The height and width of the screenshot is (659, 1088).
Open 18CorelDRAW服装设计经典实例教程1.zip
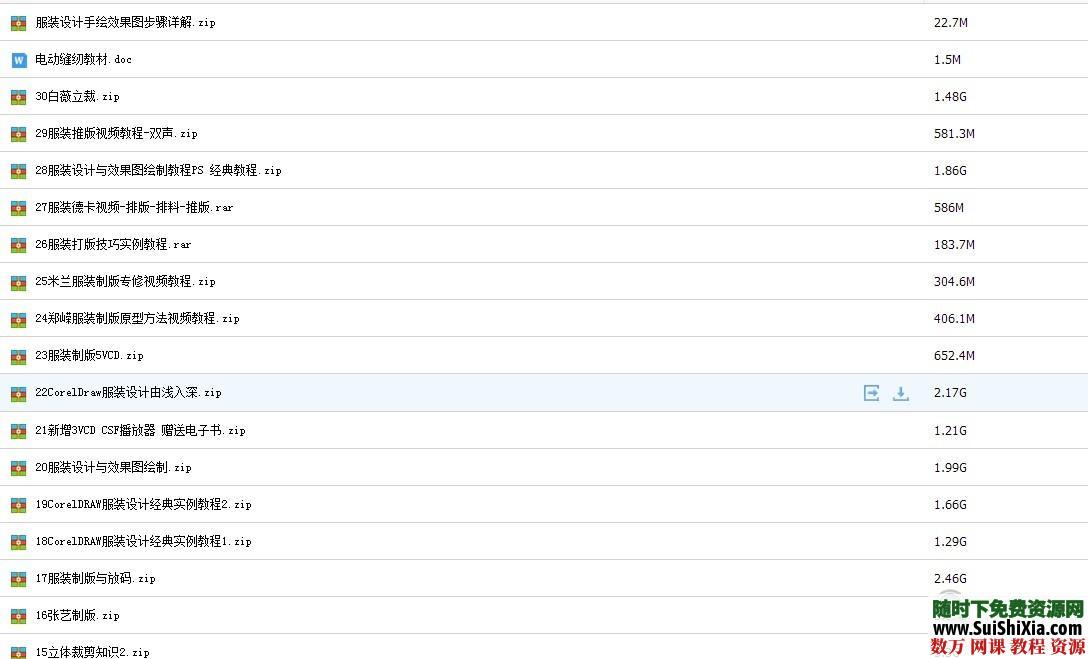(143, 542)
